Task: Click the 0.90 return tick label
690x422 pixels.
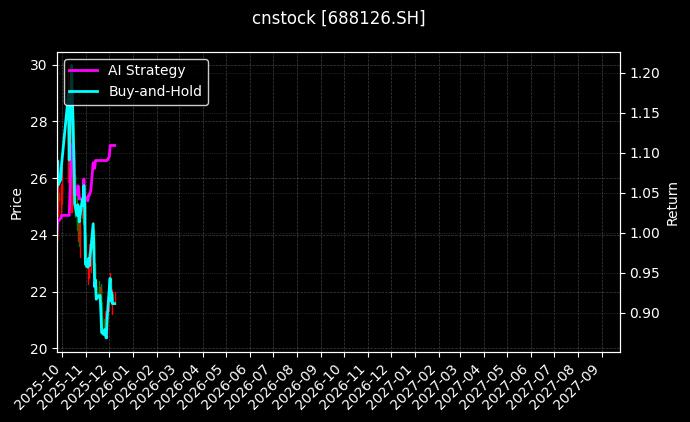Action: point(645,313)
